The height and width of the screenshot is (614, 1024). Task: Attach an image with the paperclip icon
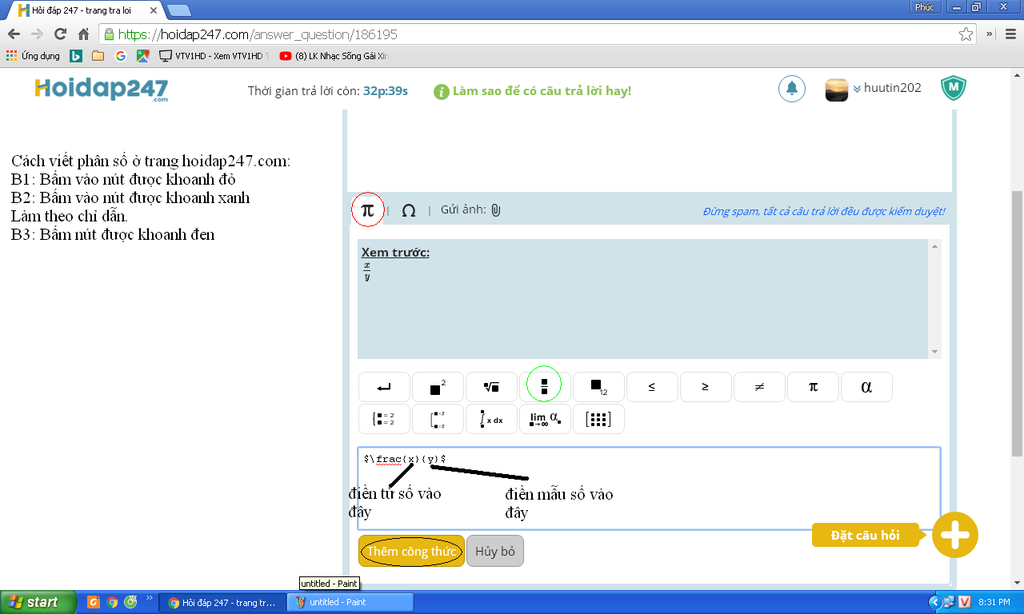[x=496, y=210]
